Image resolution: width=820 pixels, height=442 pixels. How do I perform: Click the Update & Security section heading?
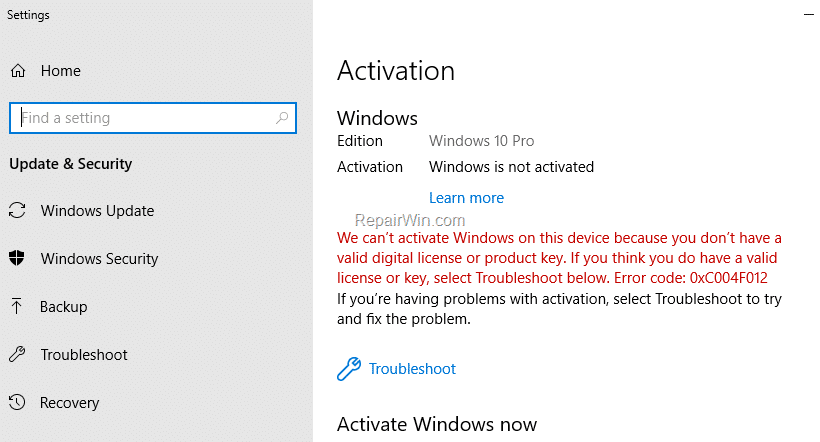coord(71,164)
